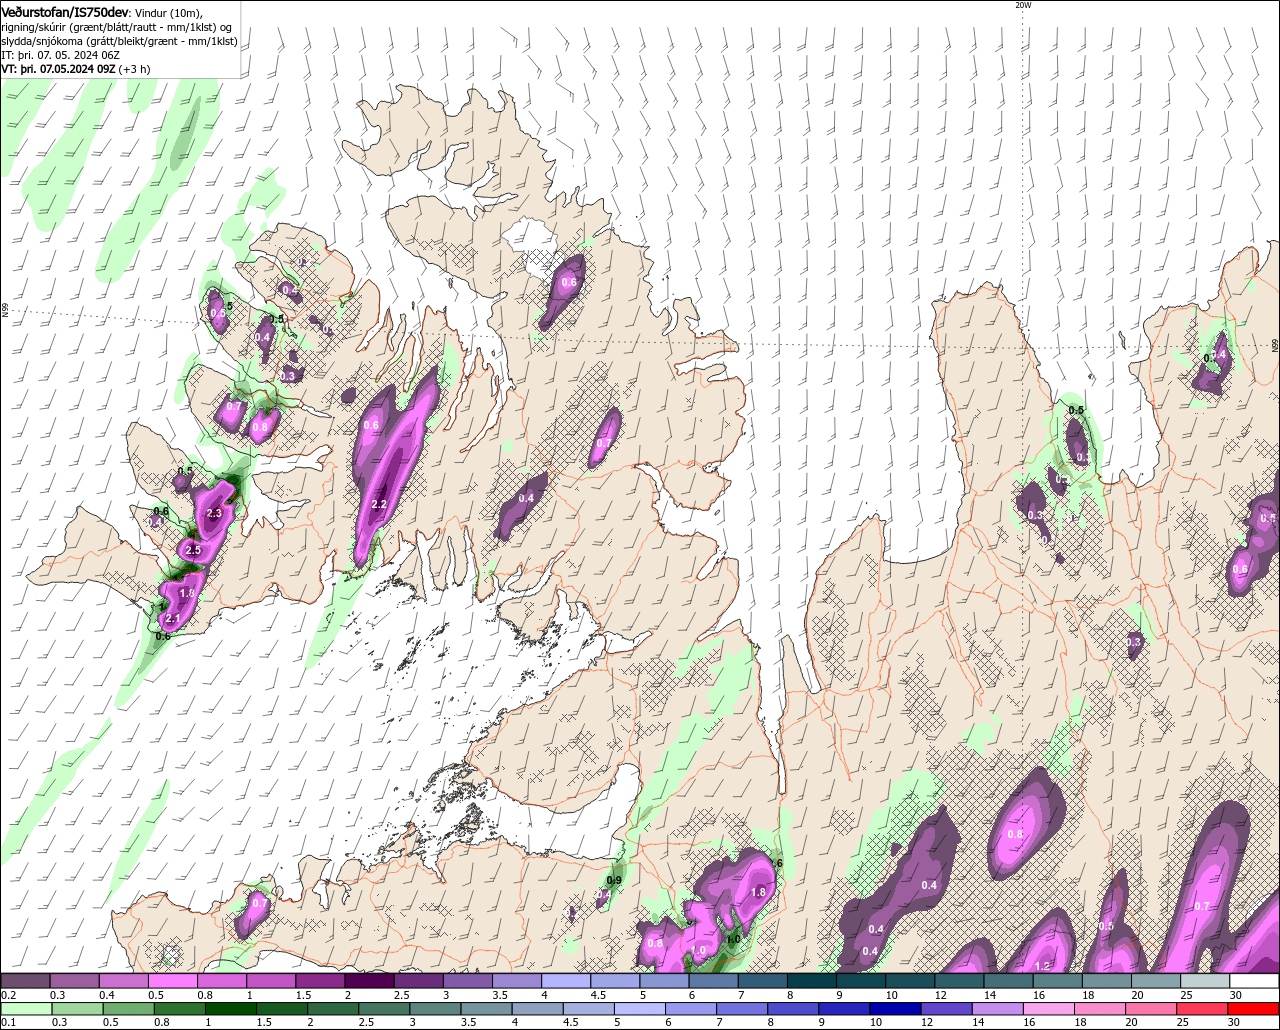Click the dark teal swatch labeled 9 in the snow scale
This screenshot has height=1030, width=1280.
coord(861,981)
